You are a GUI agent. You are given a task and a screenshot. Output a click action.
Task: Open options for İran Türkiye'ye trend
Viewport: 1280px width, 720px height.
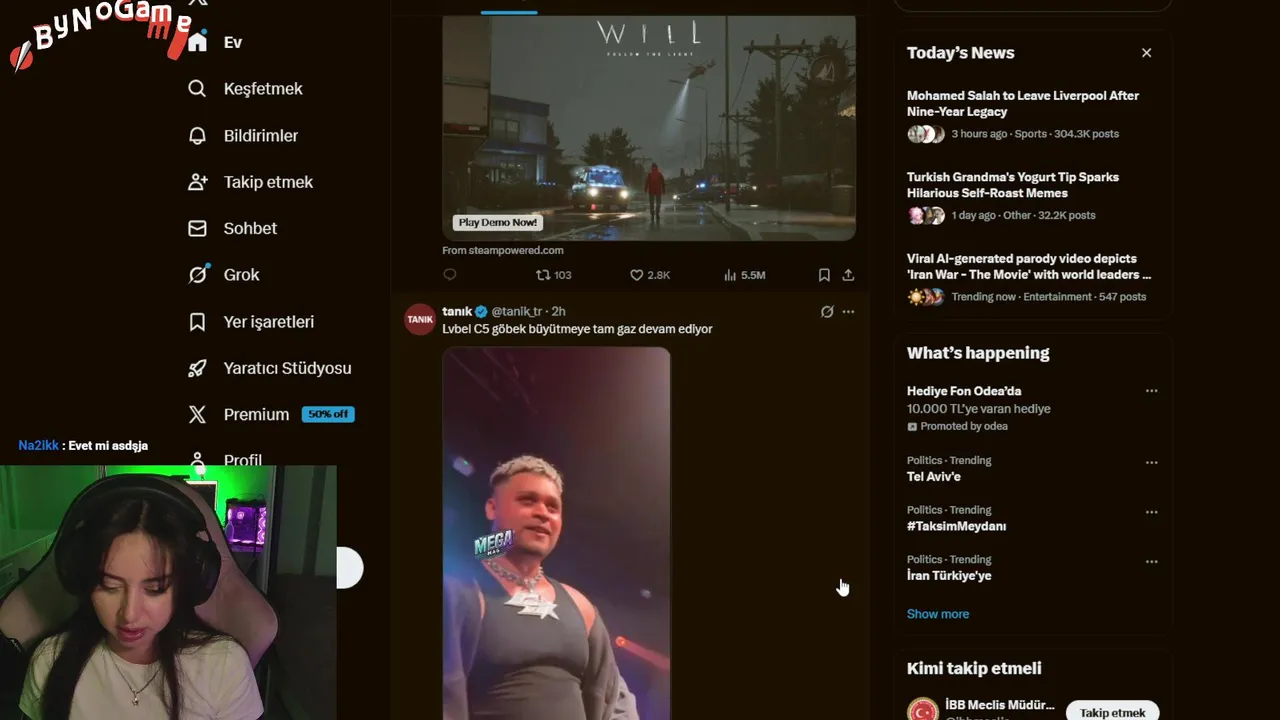pyautogui.click(x=1151, y=562)
